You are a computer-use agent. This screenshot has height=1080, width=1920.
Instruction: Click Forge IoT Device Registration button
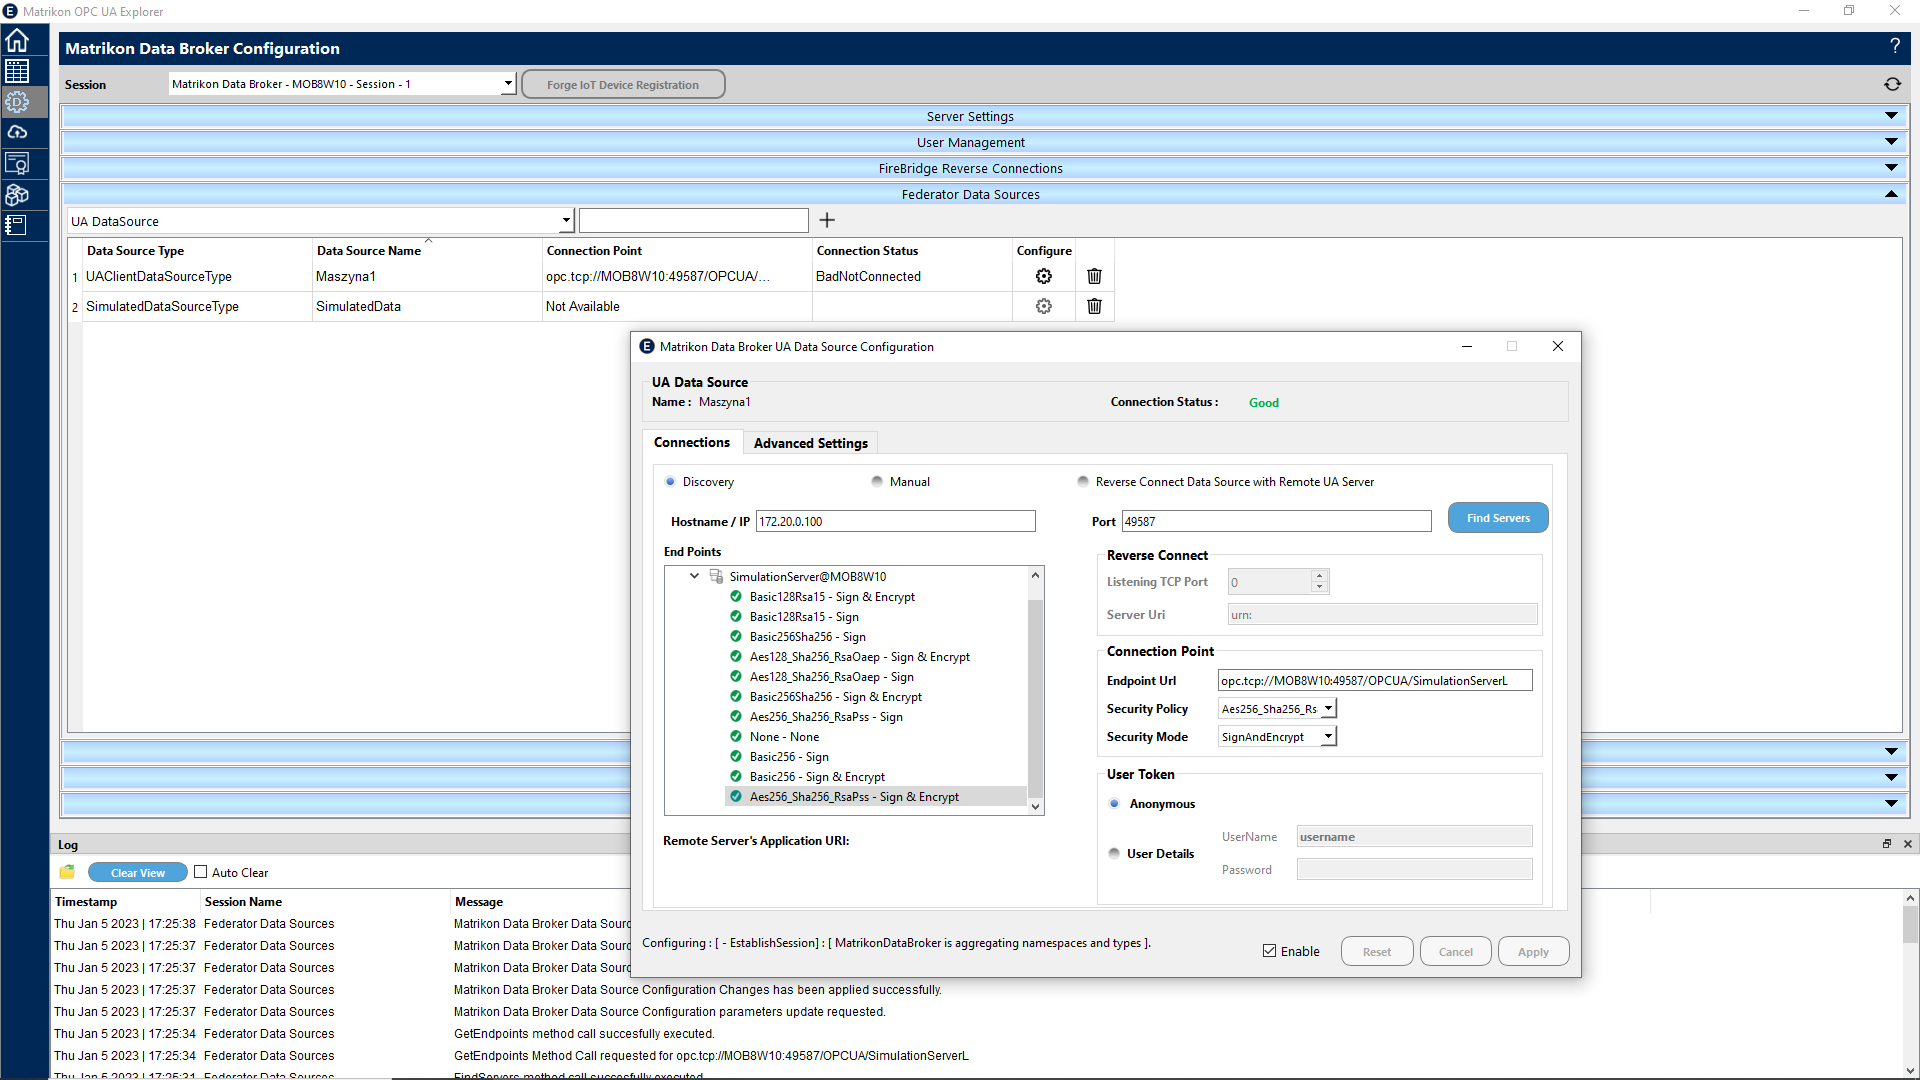click(x=623, y=85)
